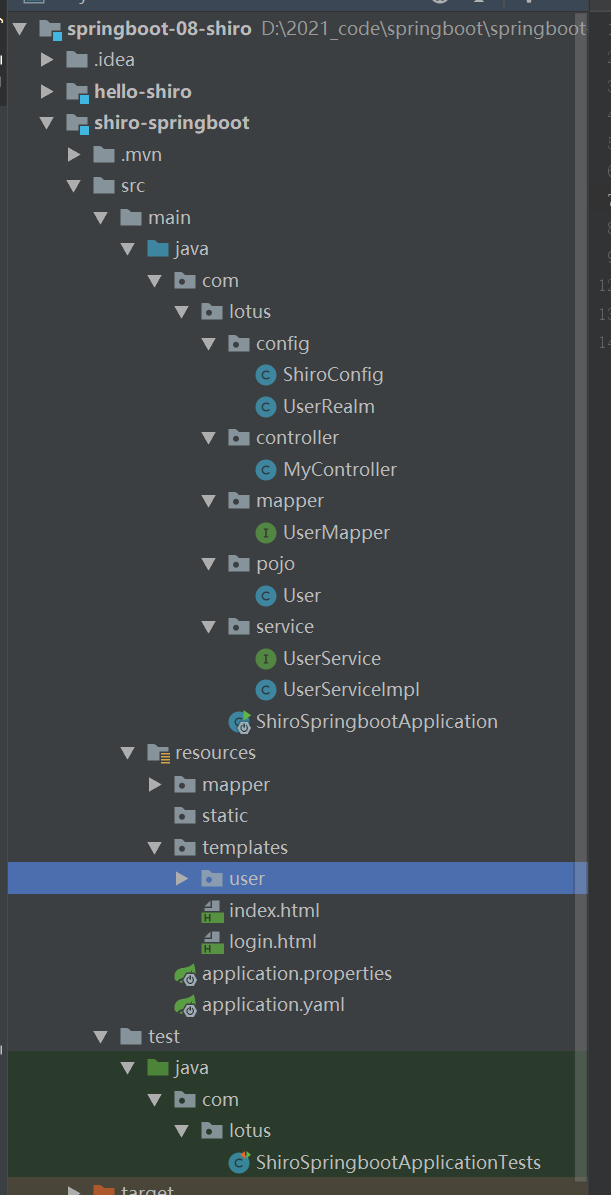Select the MyController class

point(339,470)
